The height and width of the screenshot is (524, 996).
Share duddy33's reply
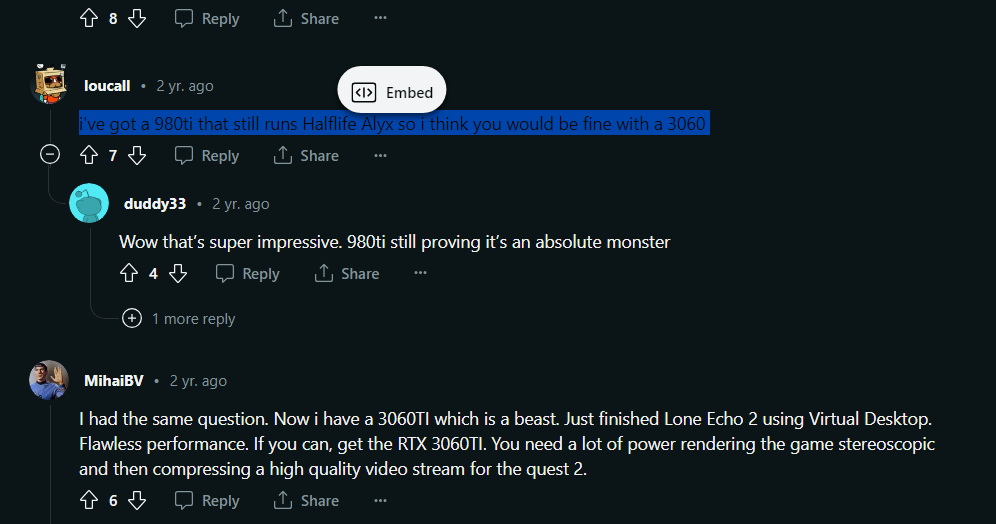tap(346, 273)
